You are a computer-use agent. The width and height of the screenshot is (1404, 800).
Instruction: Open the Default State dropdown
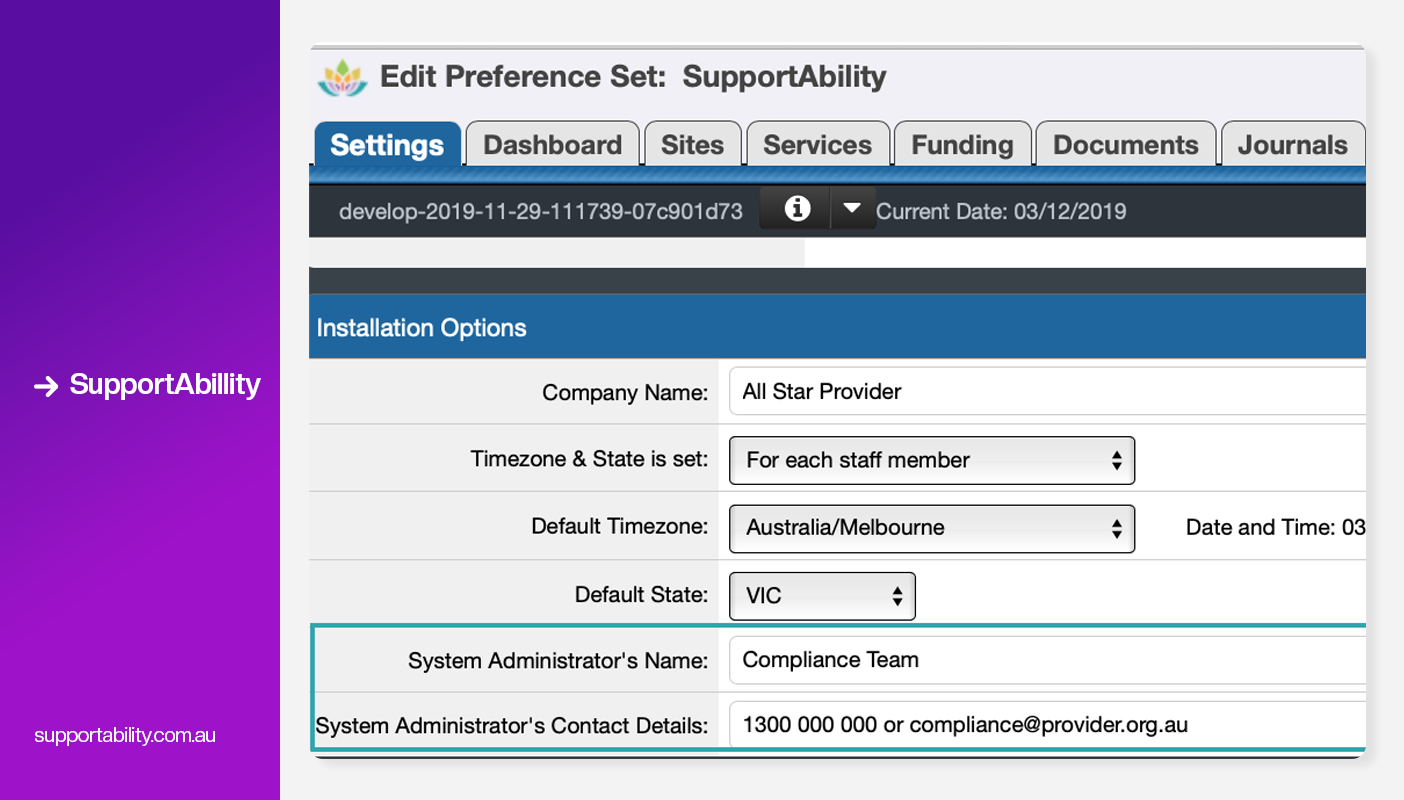coord(822,596)
